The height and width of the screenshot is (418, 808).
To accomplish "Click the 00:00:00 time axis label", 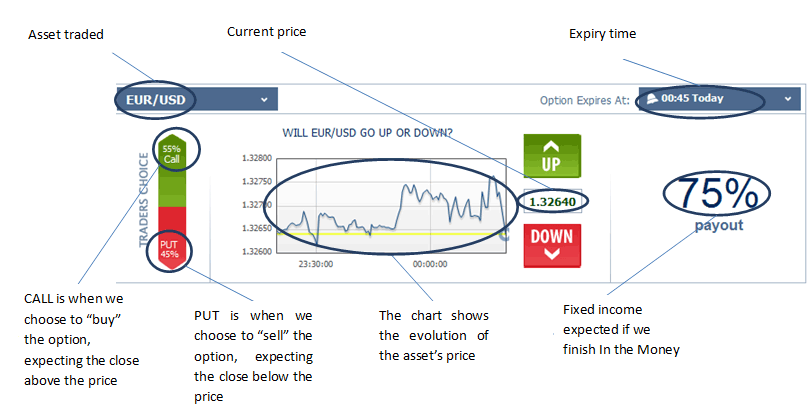I will pos(430,264).
